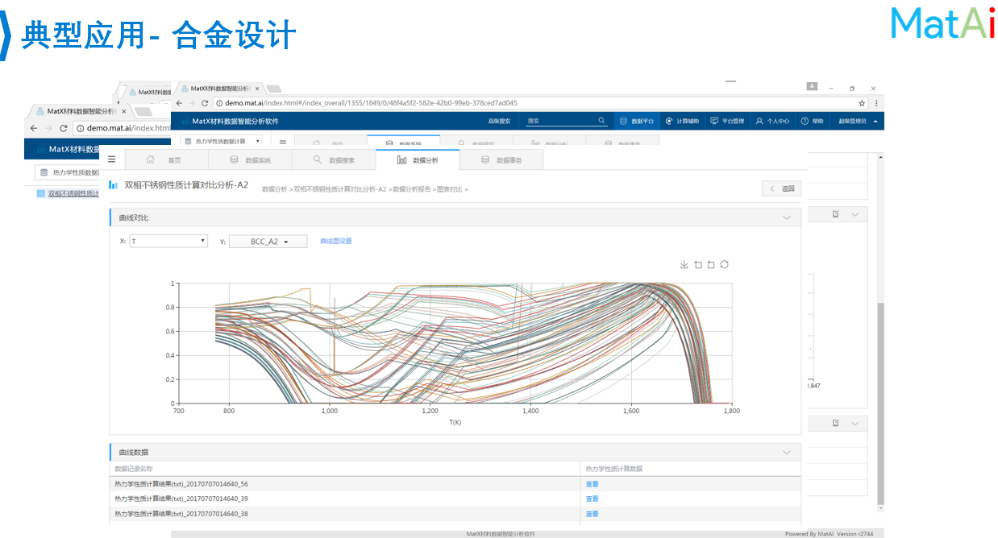This screenshot has width=998, height=538.
Task: Click the chart download icon
Action: 684,265
